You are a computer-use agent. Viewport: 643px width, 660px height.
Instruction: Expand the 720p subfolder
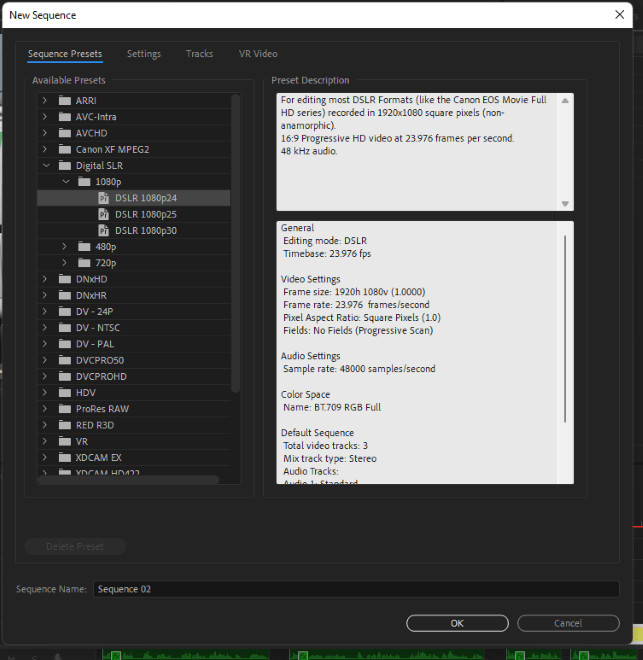[64, 263]
